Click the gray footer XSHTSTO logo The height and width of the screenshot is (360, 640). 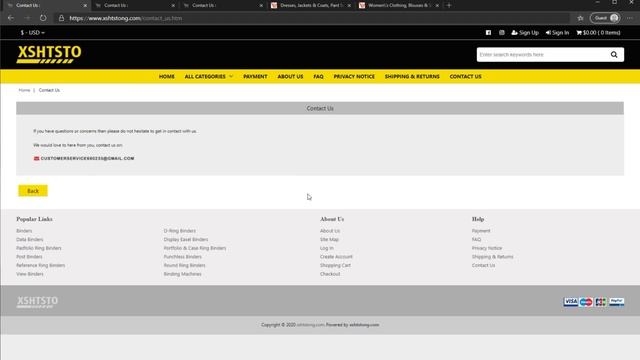click(x=37, y=302)
